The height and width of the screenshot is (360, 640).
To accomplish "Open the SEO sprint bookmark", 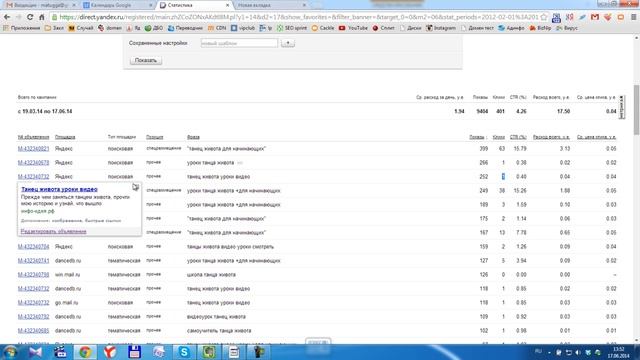I will pos(292,28).
